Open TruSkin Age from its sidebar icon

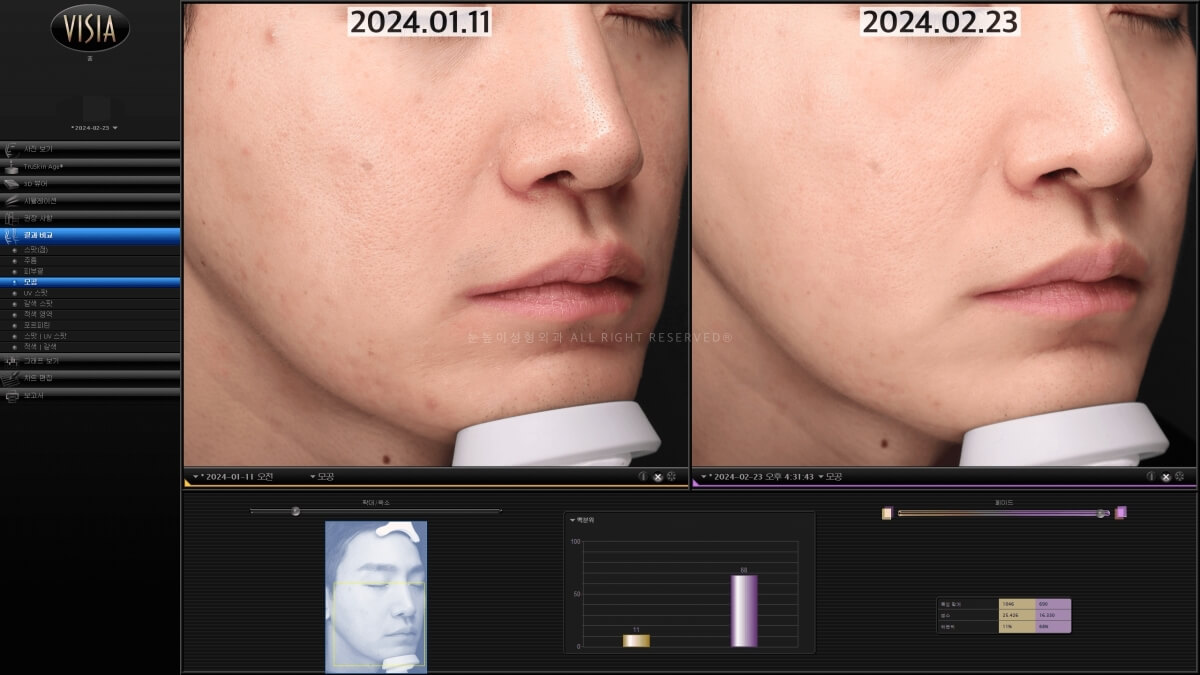coord(11,166)
